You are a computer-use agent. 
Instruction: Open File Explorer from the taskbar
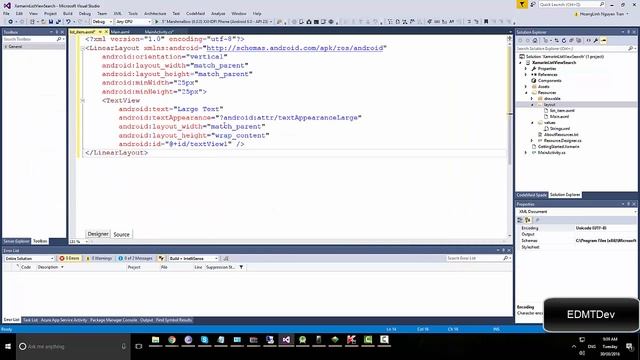tap(156, 340)
